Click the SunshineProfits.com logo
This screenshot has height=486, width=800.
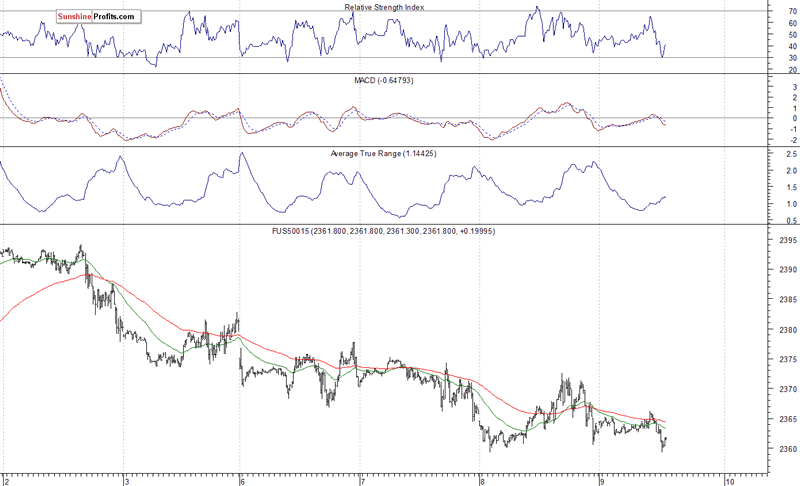[x=97, y=17]
